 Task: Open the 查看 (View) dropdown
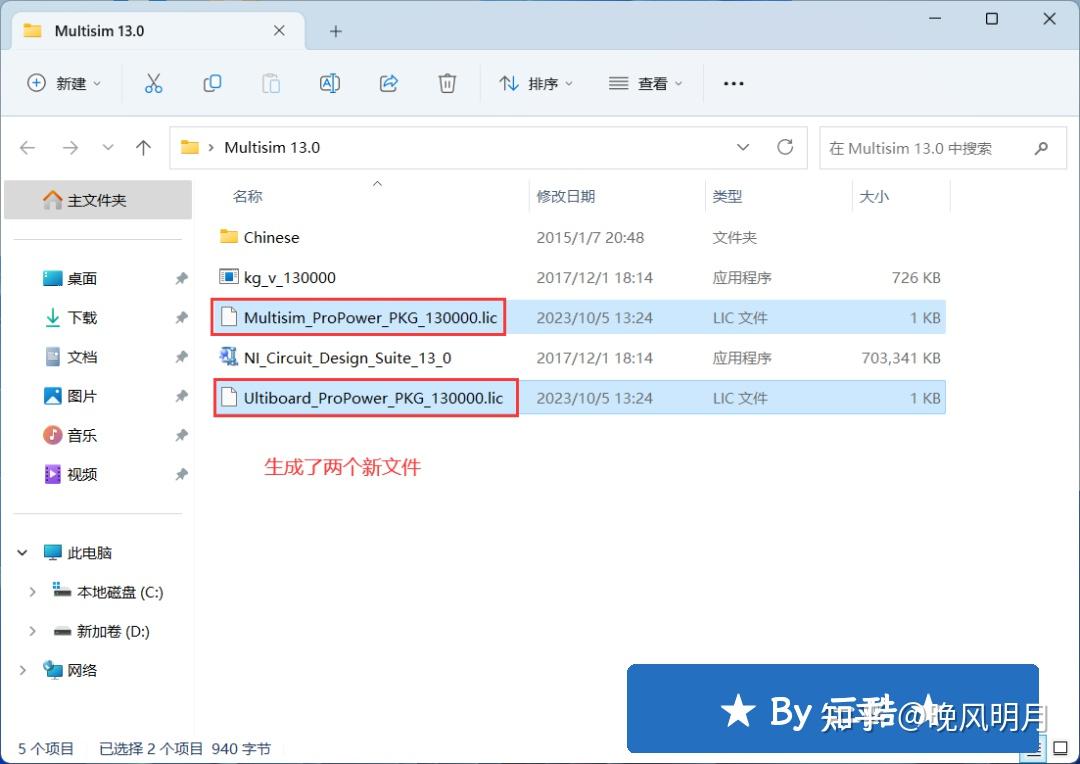[645, 83]
